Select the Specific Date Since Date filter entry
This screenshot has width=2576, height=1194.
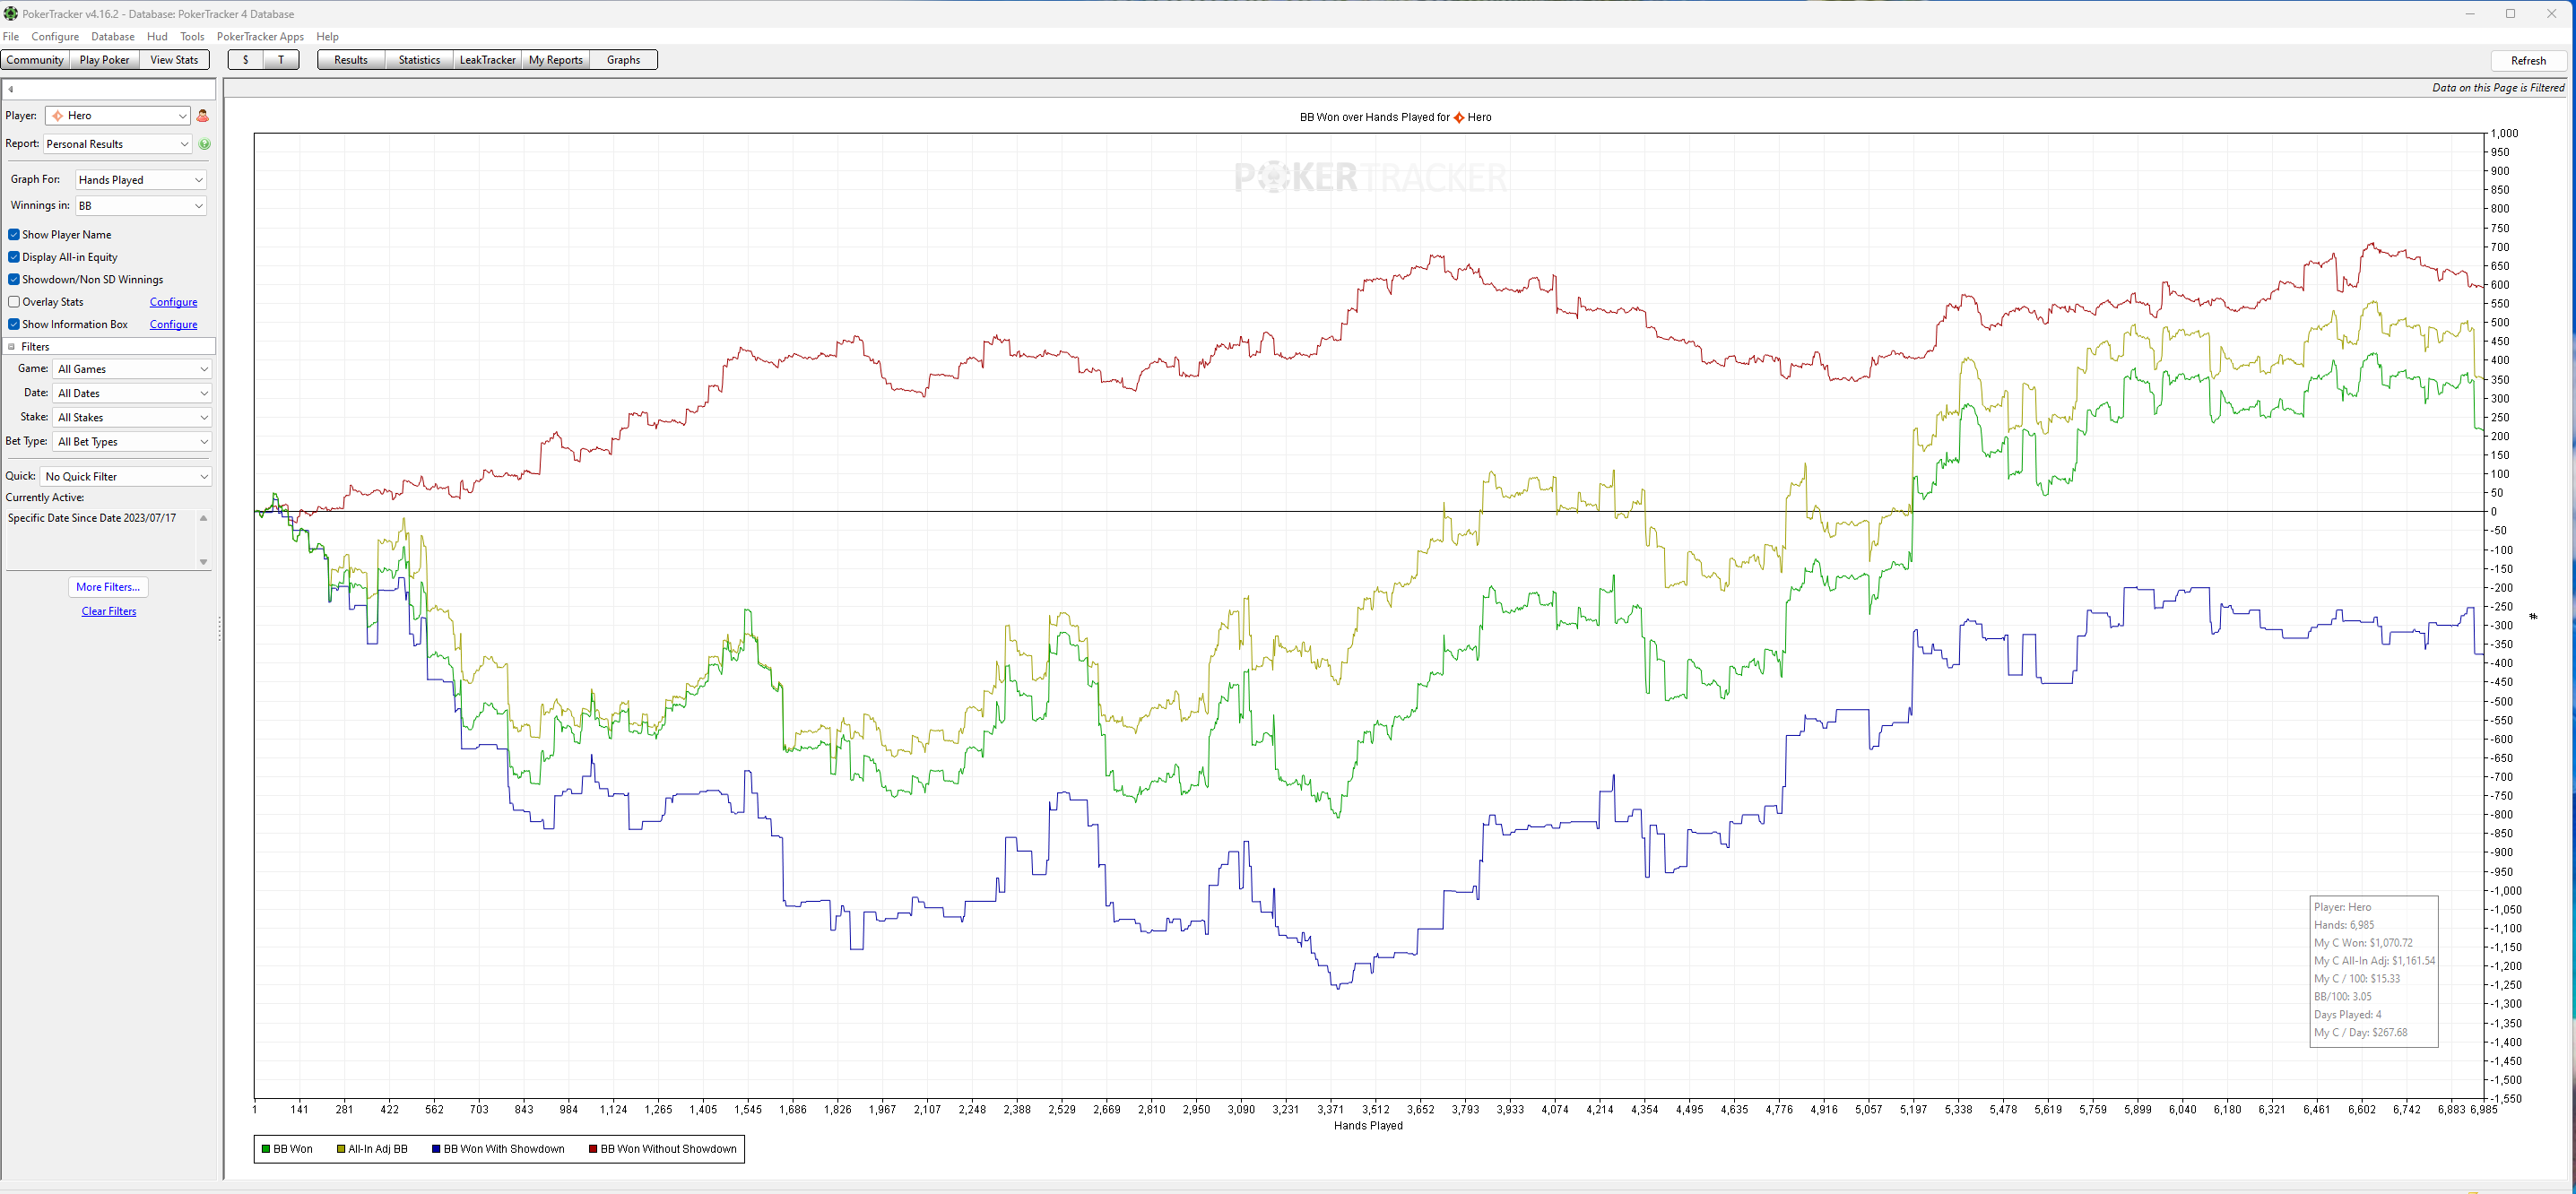(92, 518)
